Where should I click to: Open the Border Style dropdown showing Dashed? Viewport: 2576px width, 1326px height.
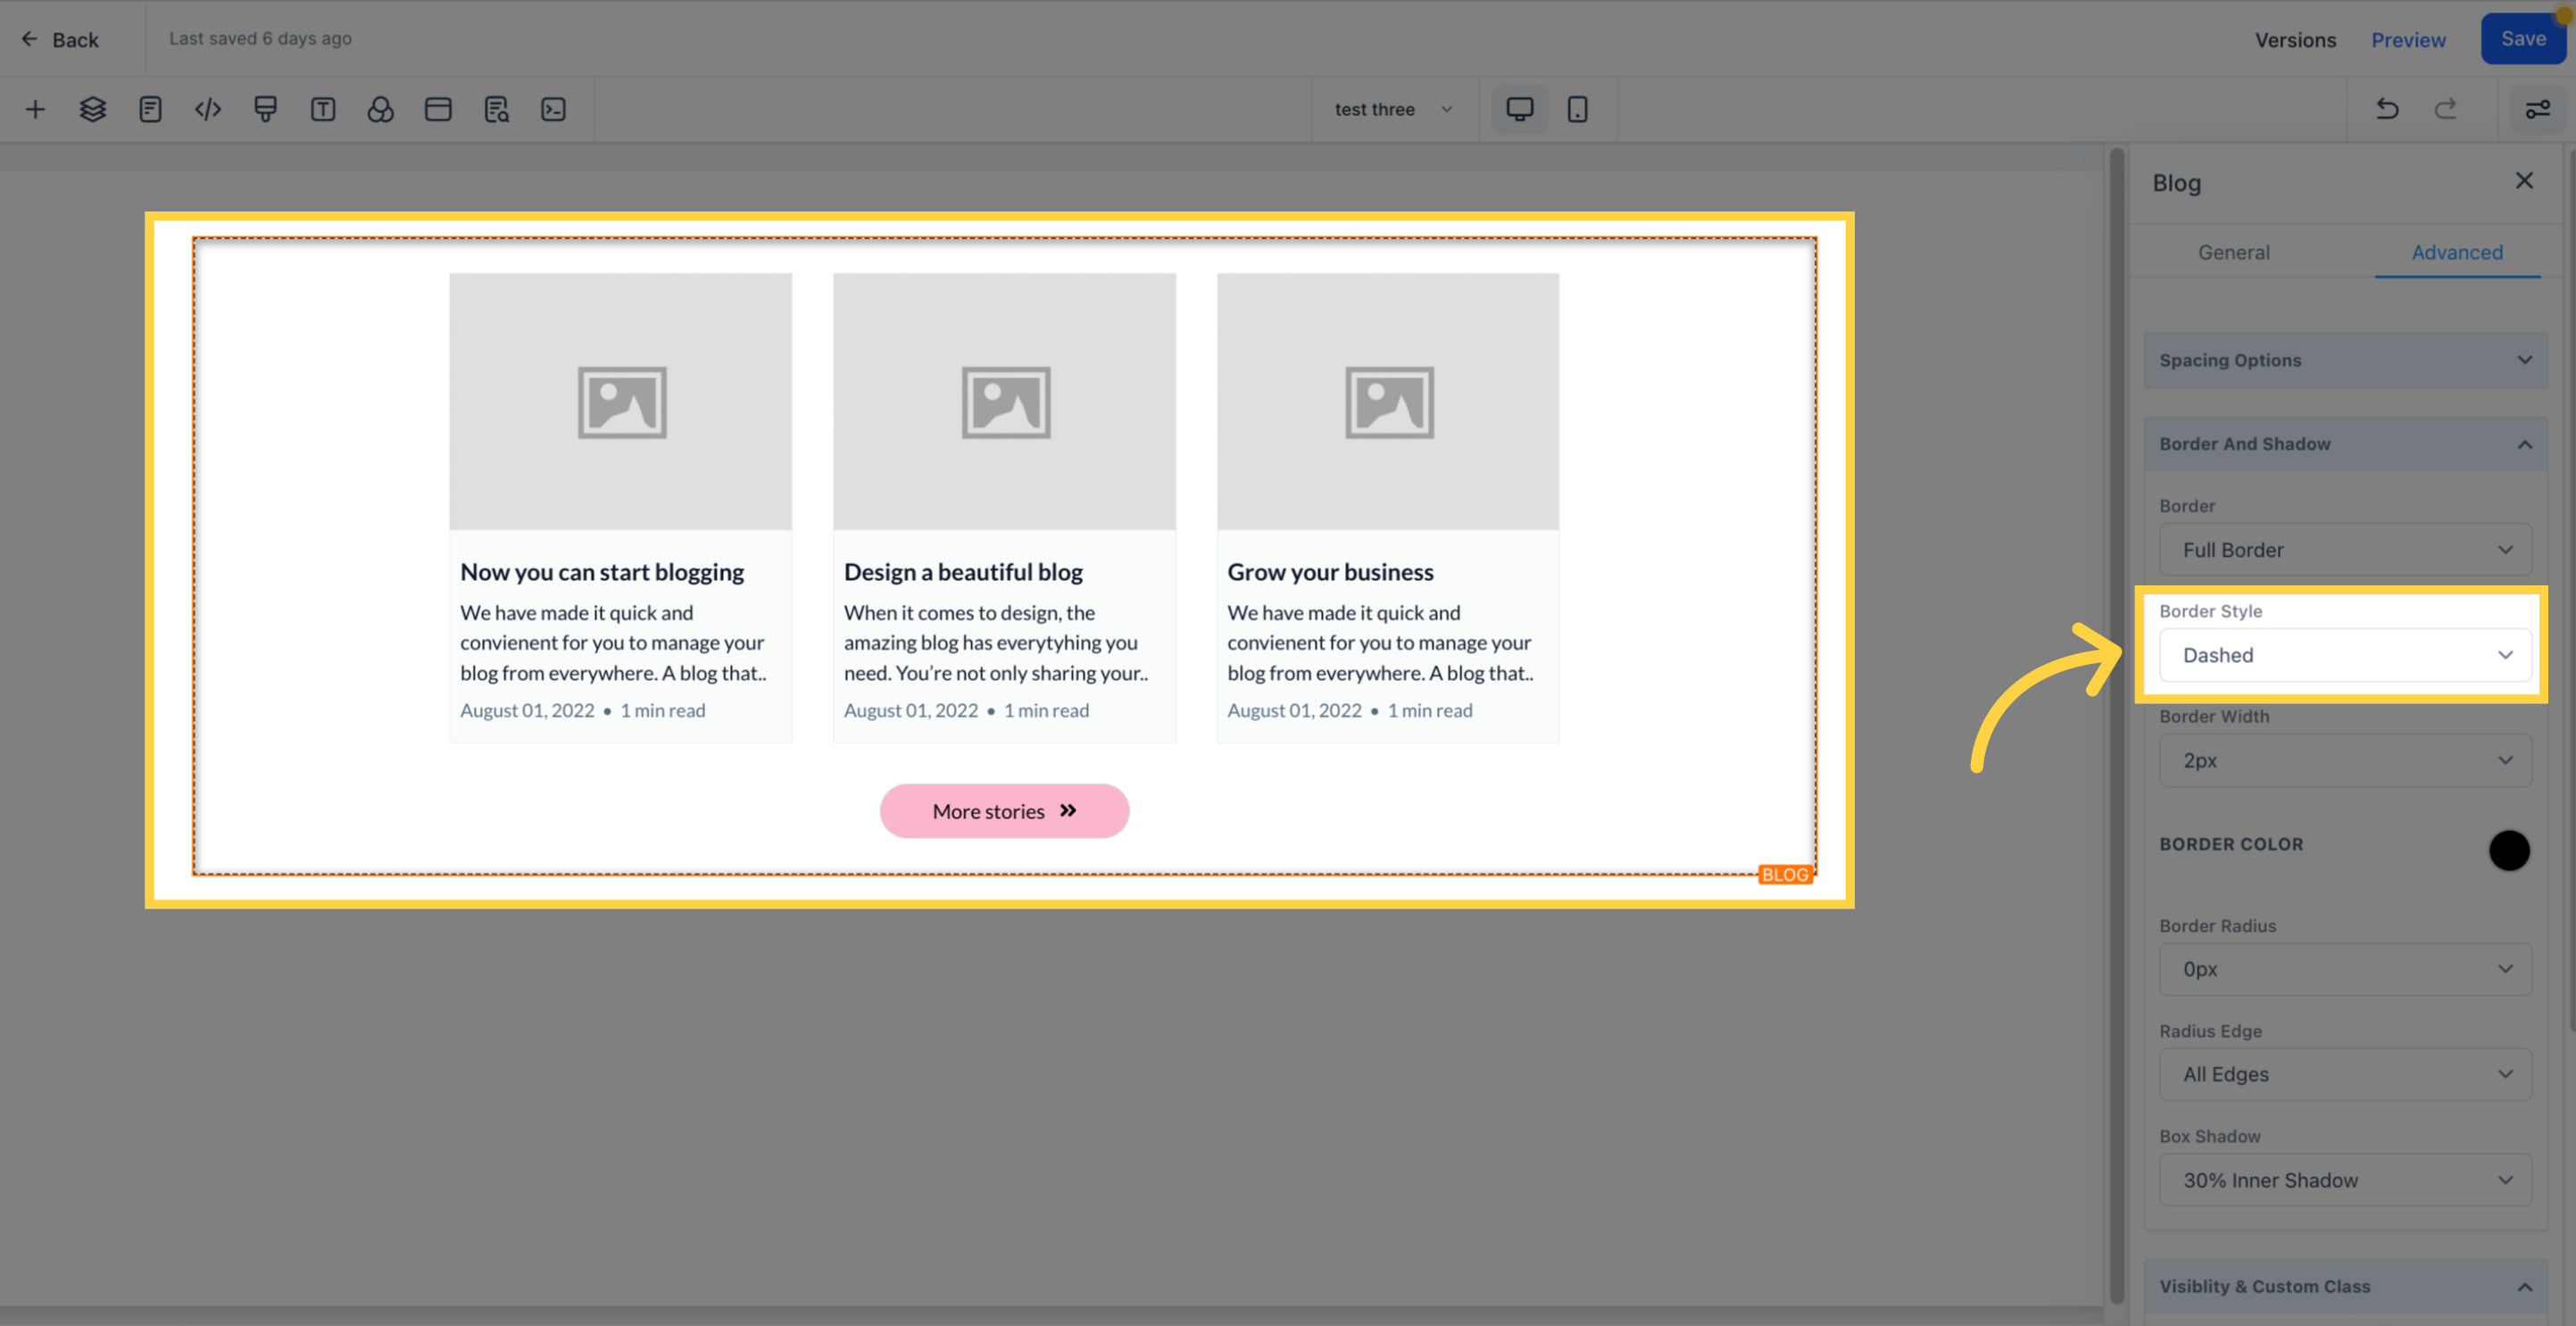coord(2345,655)
